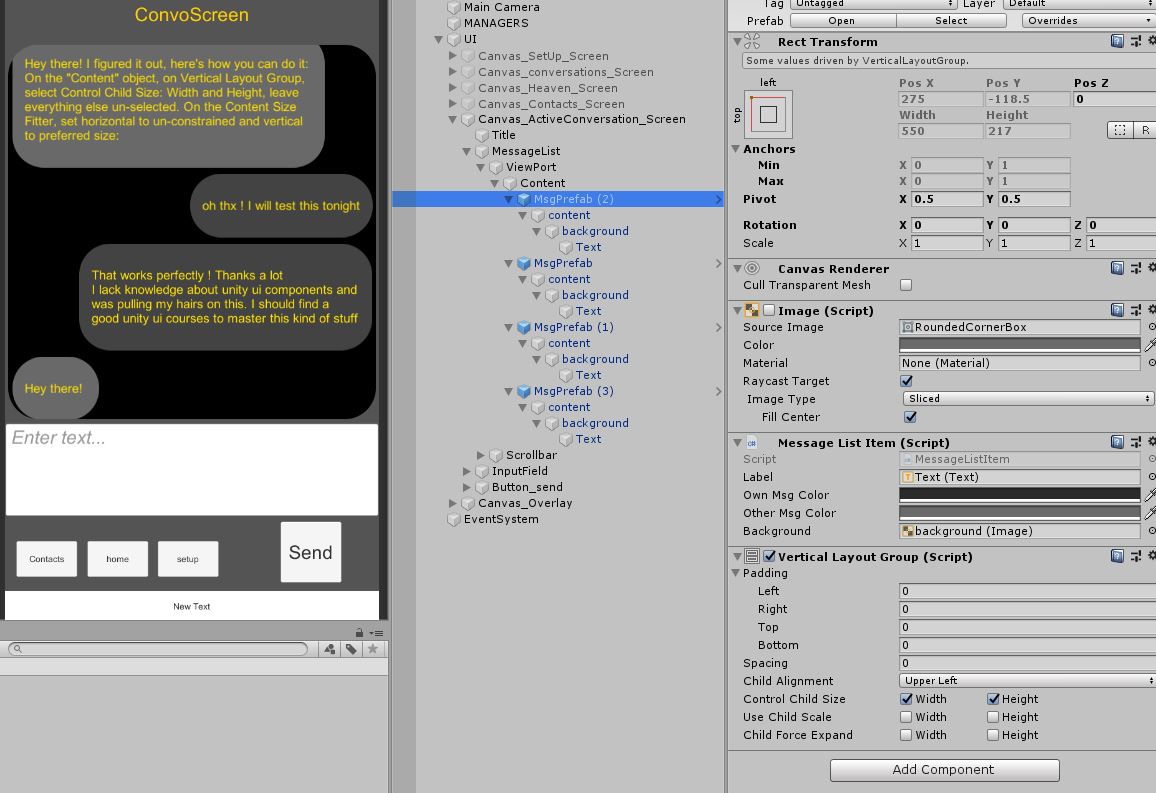The height and width of the screenshot is (793, 1156).
Task: Click the Contacts button in preview
Action: click(46, 559)
